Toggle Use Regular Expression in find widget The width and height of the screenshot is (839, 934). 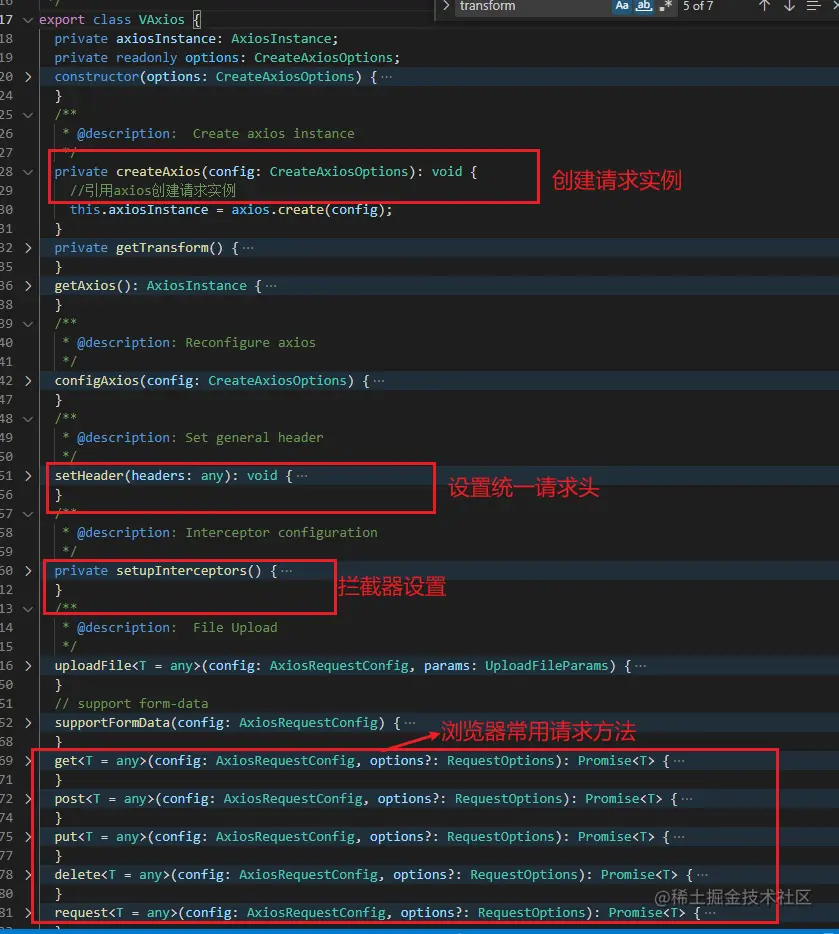point(666,6)
